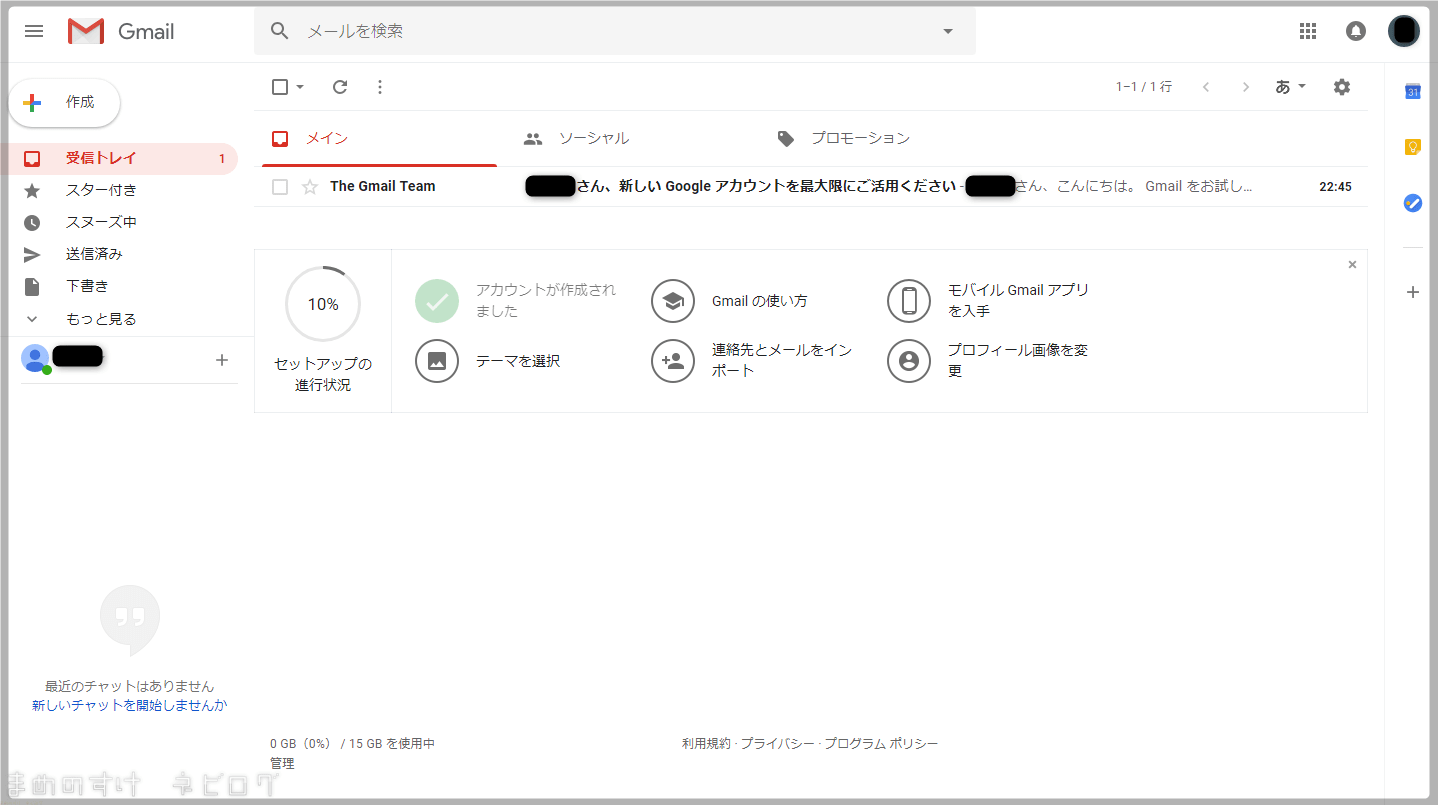
Task: Click the import contacts person-add icon
Action: [x=673, y=361]
